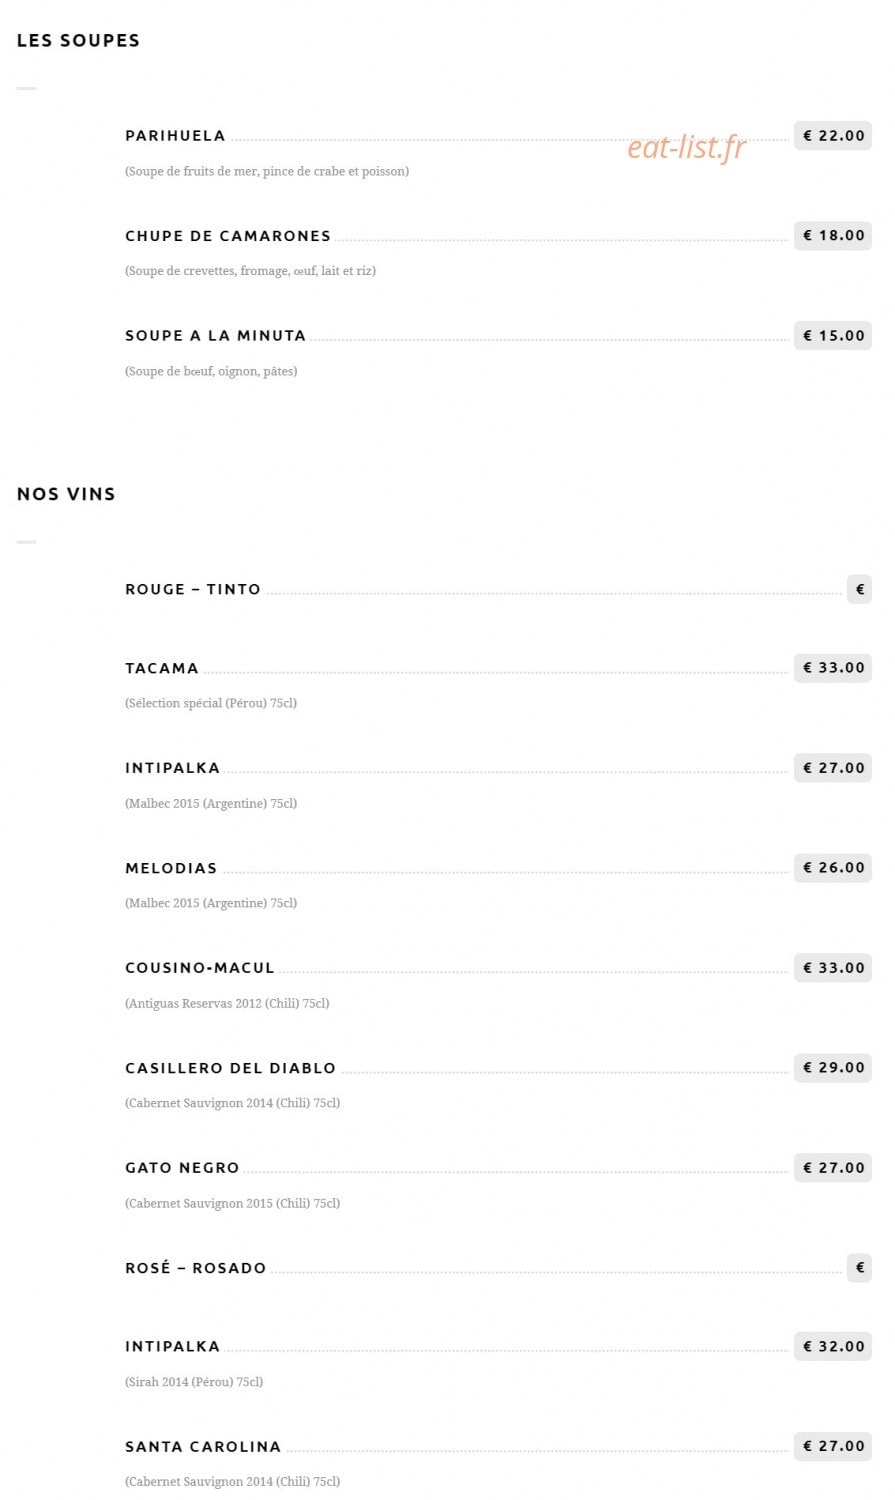Click the Cousino-Macul wine title
Screen dimensions: 895x1500
[x=200, y=968]
